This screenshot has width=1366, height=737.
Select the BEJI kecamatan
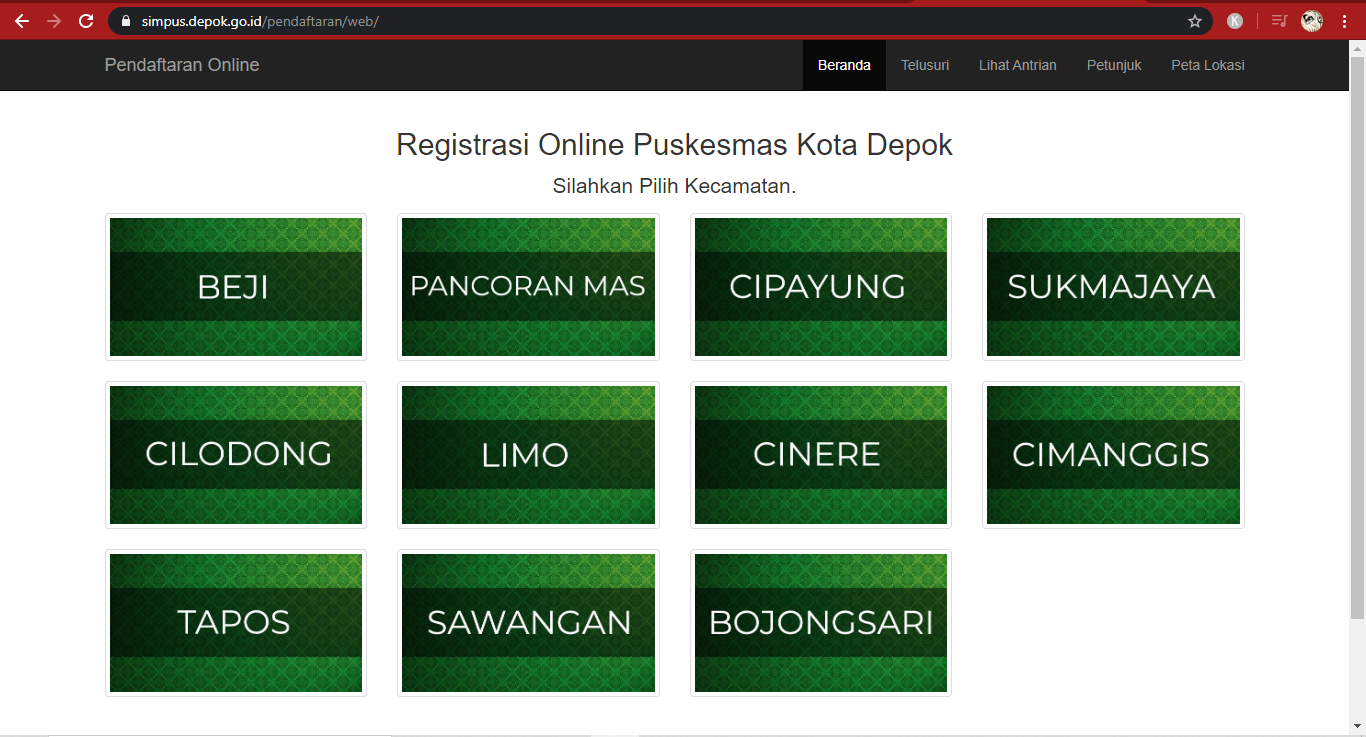pos(235,287)
